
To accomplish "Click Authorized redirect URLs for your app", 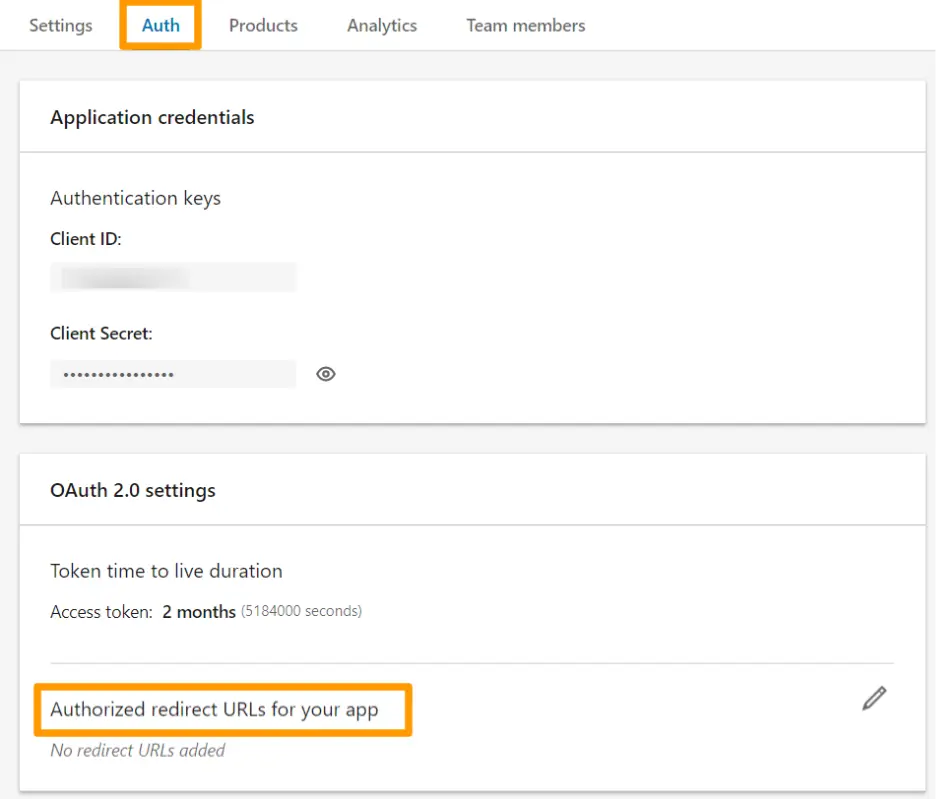I will click(214, 709).
